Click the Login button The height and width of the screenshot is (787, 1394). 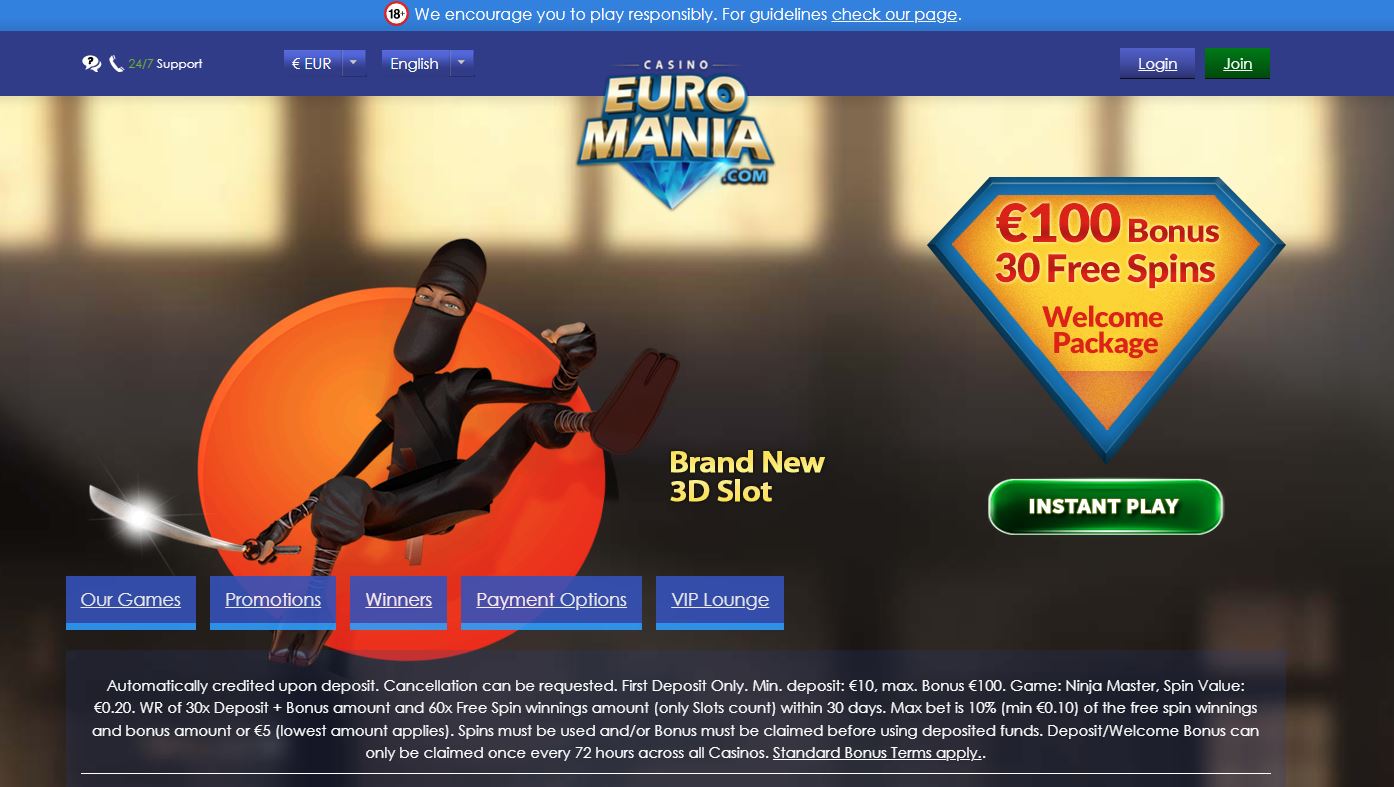click(x=1157, y=63)
